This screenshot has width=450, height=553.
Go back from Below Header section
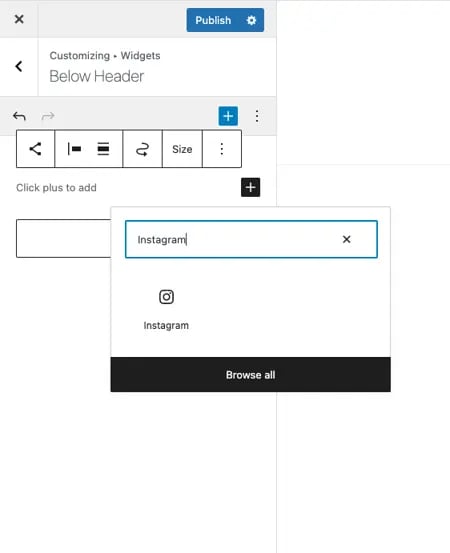(x=19, y=66)
